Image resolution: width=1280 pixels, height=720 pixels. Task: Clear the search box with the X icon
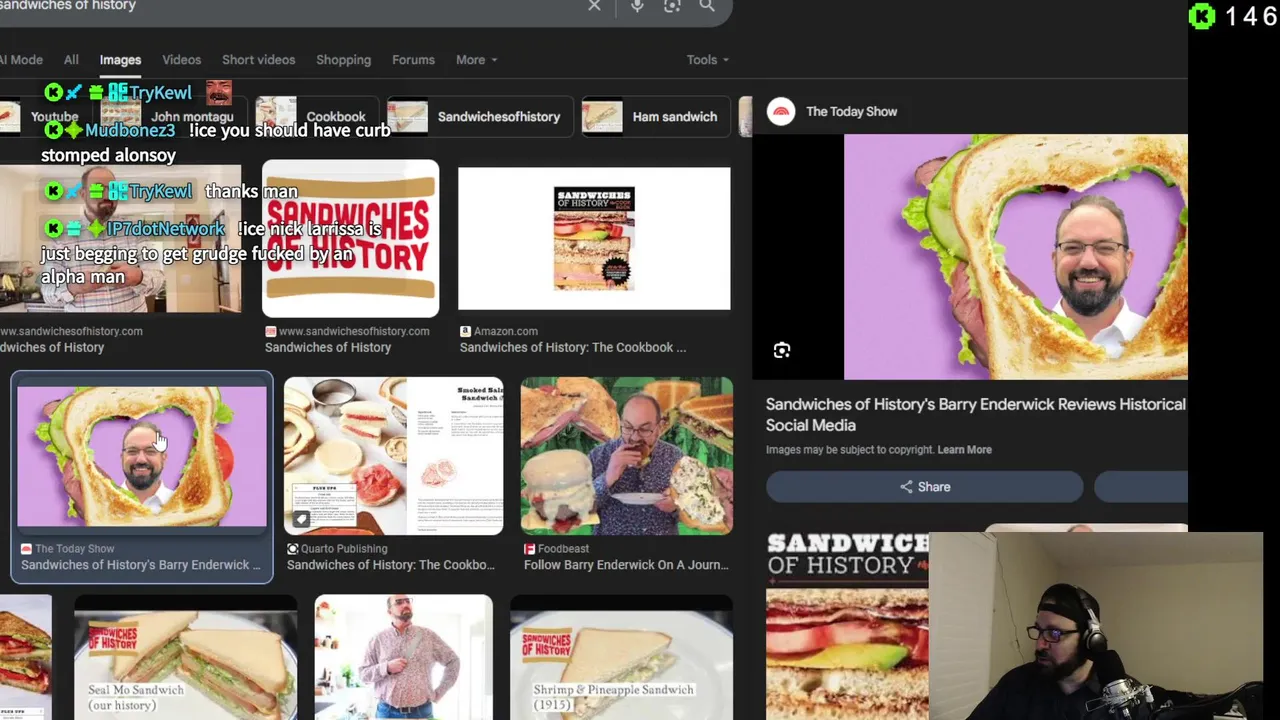click(x=594, y=6)
